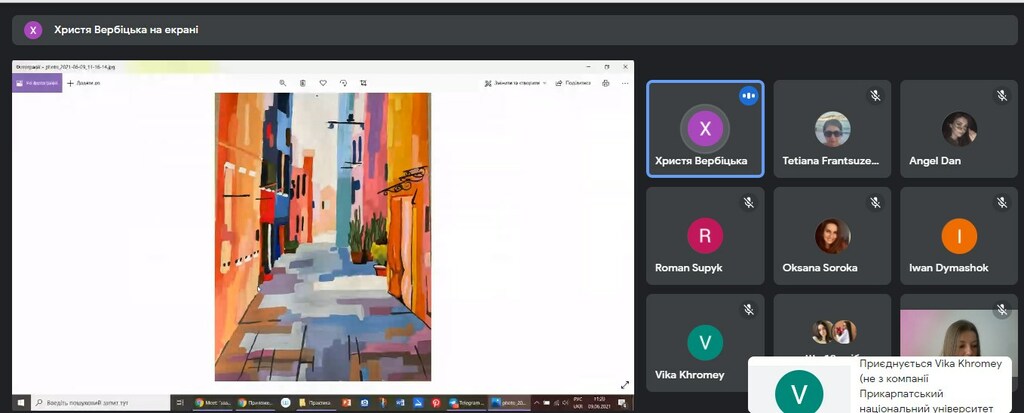The image size is (1024, 413).
Task: Click 'Христя Вербіцька на екрані' banner text
Action: click(126, 30)
